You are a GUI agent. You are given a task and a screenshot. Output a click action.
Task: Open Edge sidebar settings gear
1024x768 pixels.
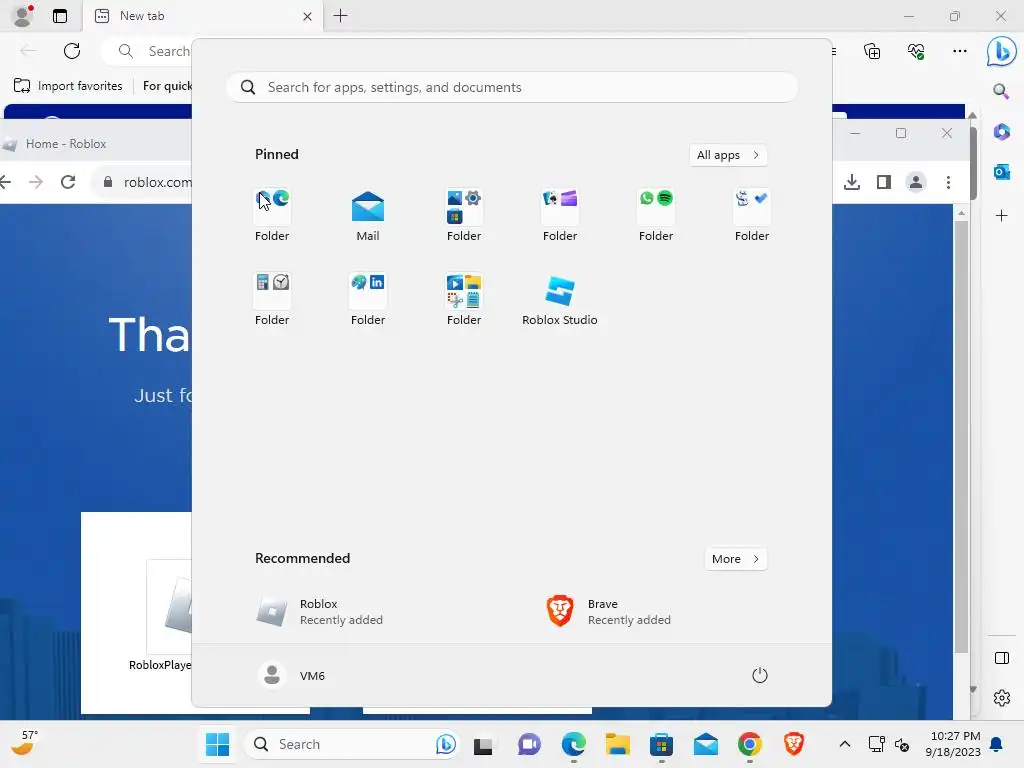pyautogui.click(x=1001, y=698)
